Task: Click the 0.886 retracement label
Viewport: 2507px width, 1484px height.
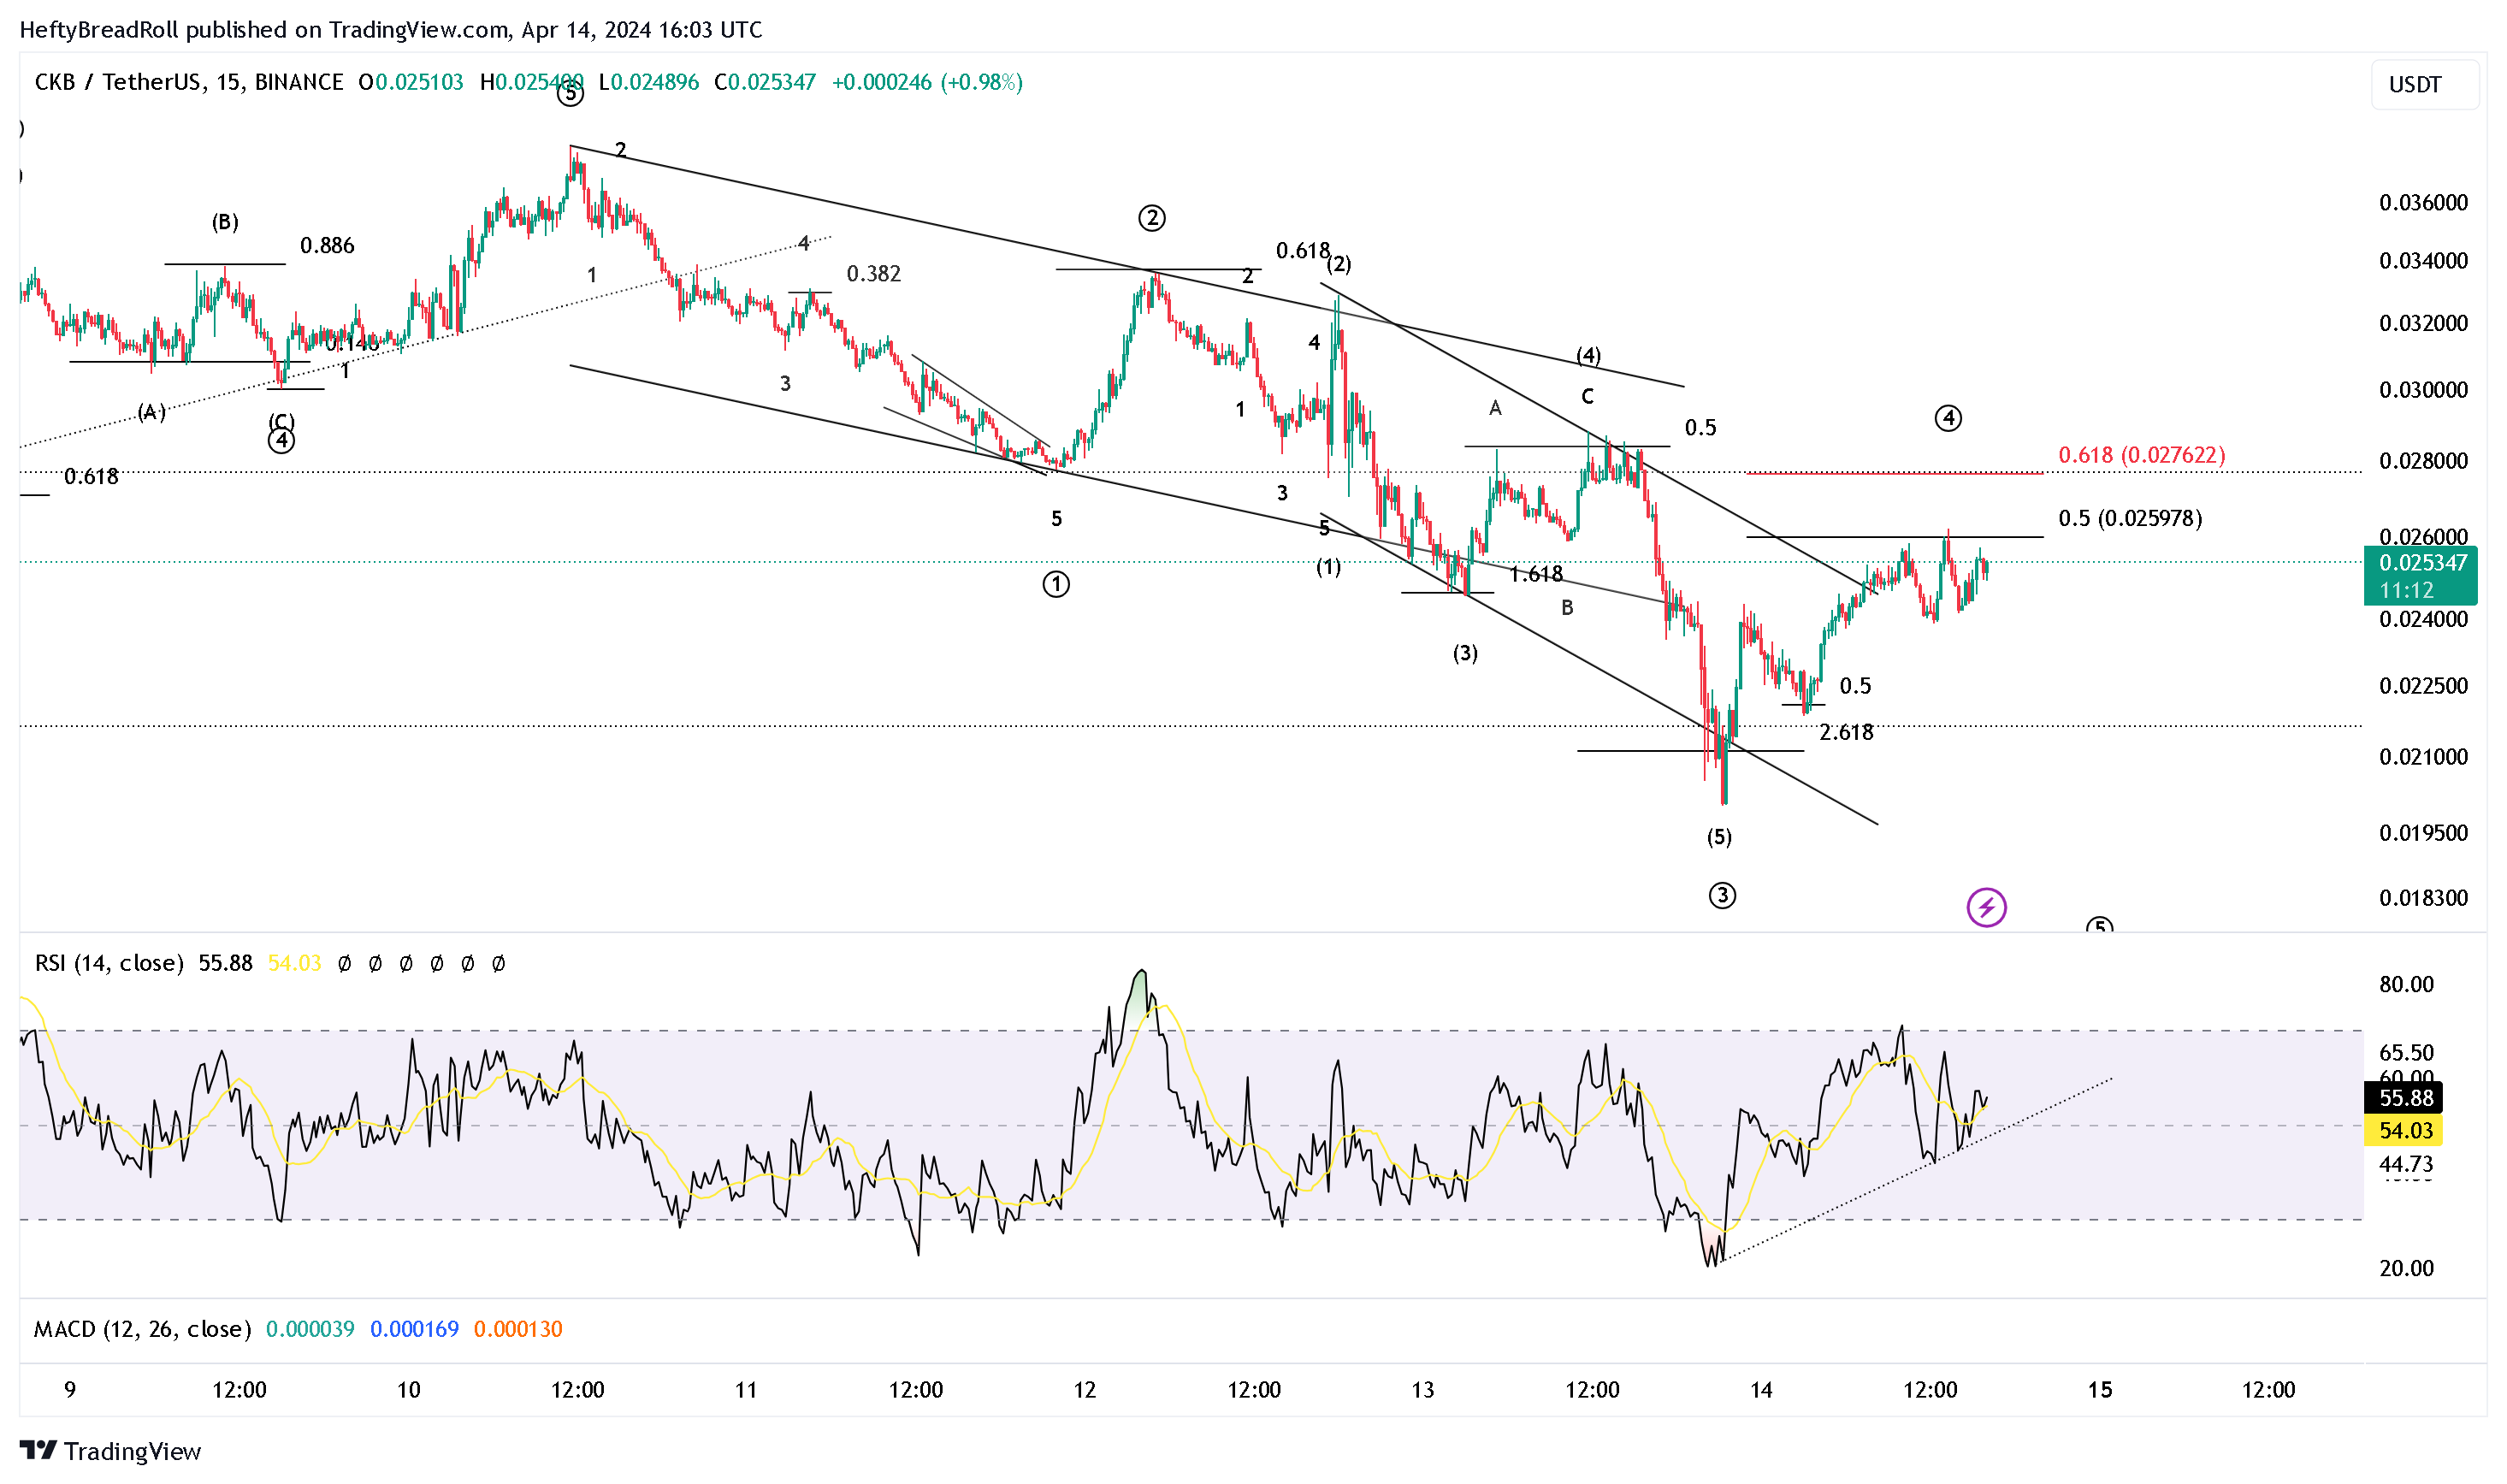Action: [327, 246]
